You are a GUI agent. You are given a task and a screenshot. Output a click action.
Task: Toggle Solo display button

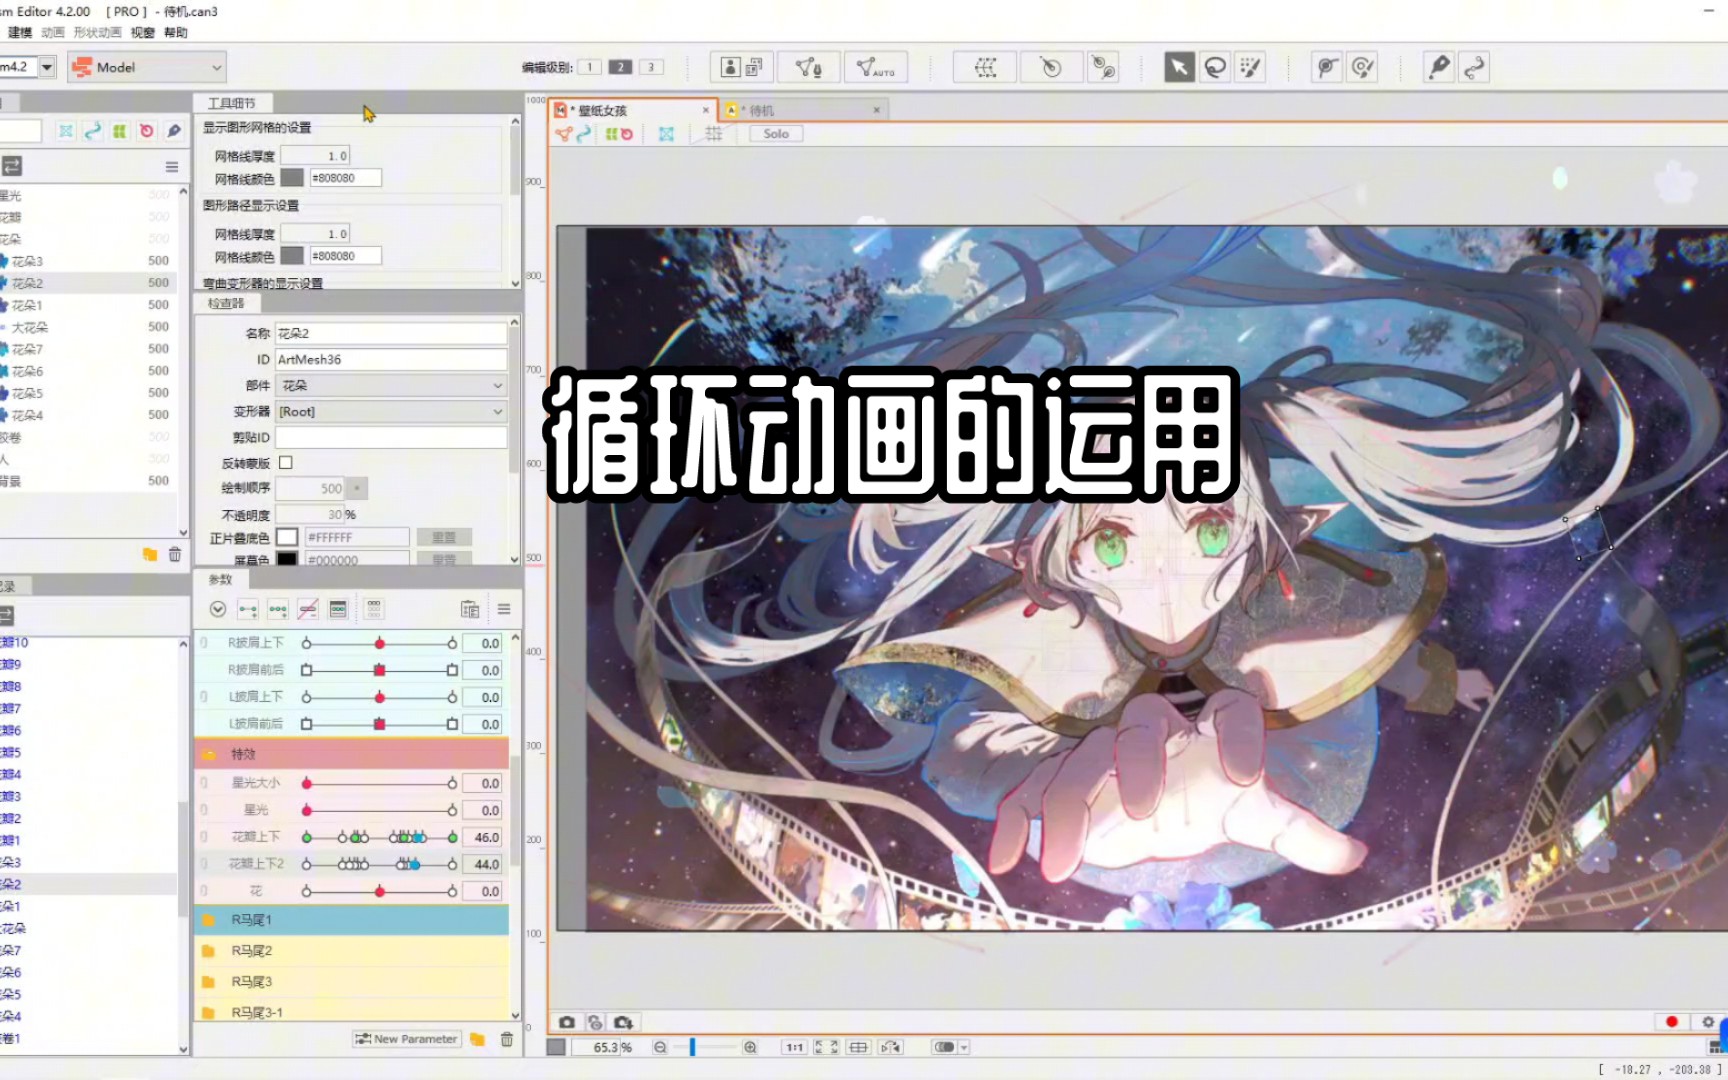tap(776, 134)
